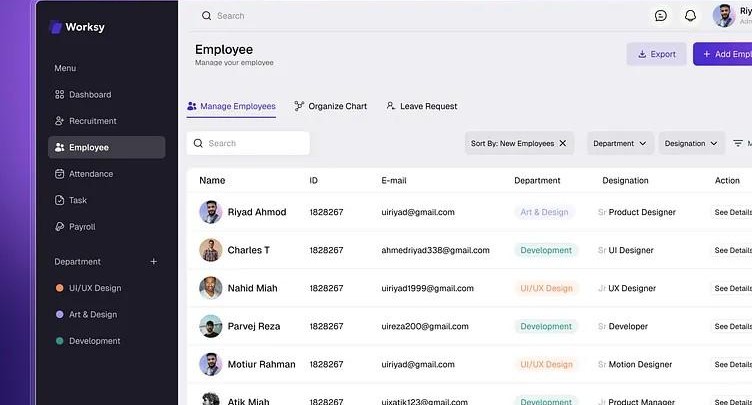Click the Export button
752x405 pixels.
656,54
